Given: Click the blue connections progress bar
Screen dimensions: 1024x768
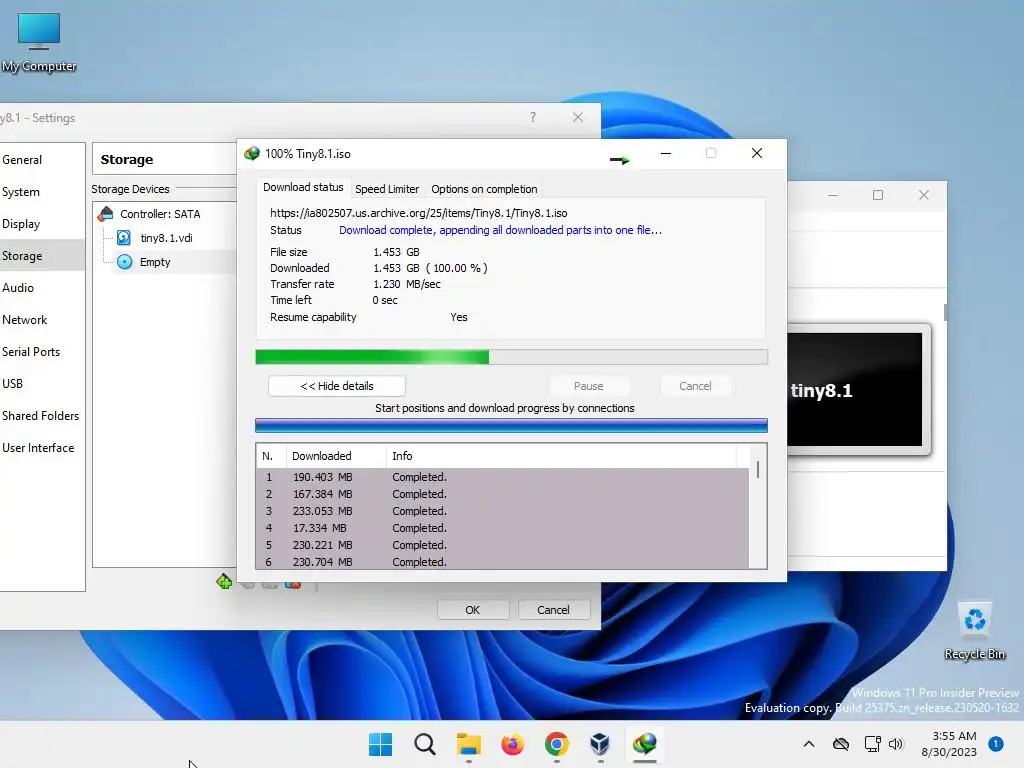Looking at the screenshot, I should pos(511,426).
